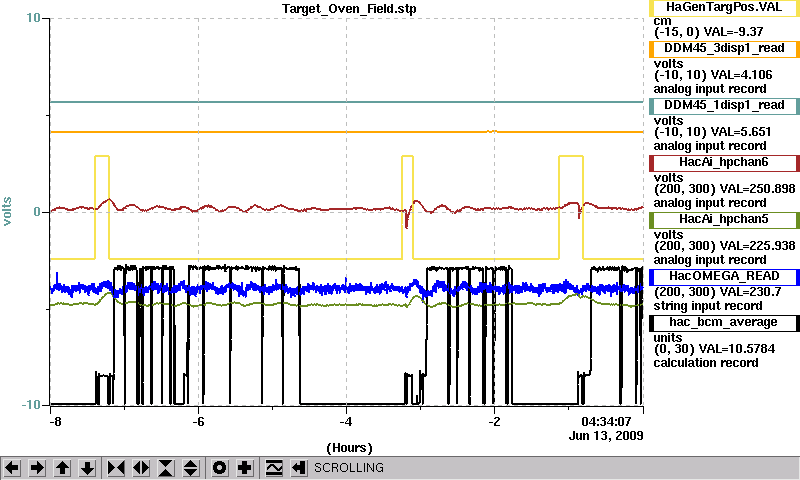Screen dimensions: 800x480
Task: Pan the graph right with the right arrow
Action: [37, 468]
